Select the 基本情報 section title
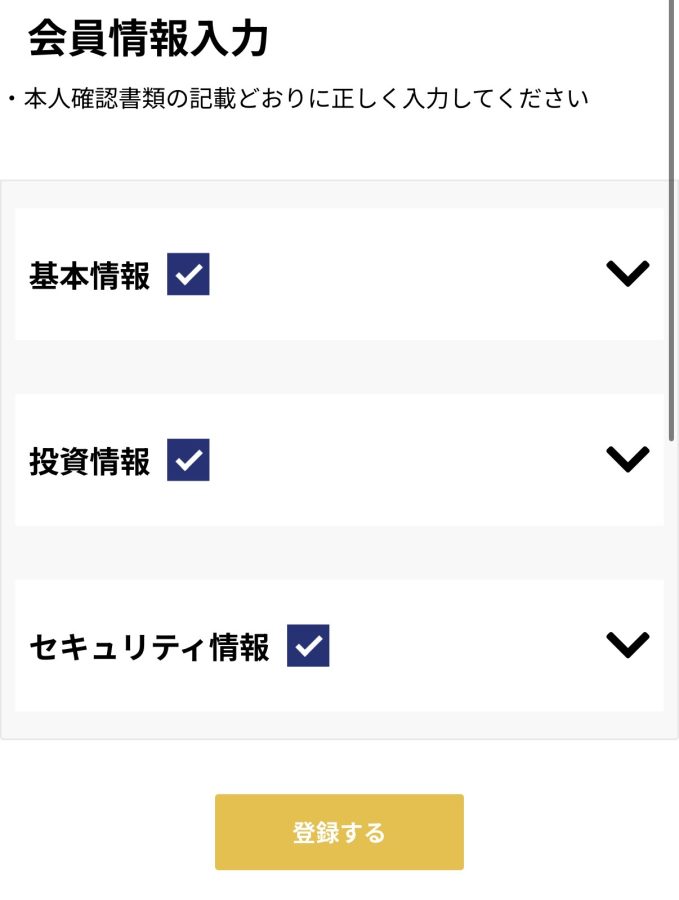Screen dimensions: 679x900 point(90,276)
